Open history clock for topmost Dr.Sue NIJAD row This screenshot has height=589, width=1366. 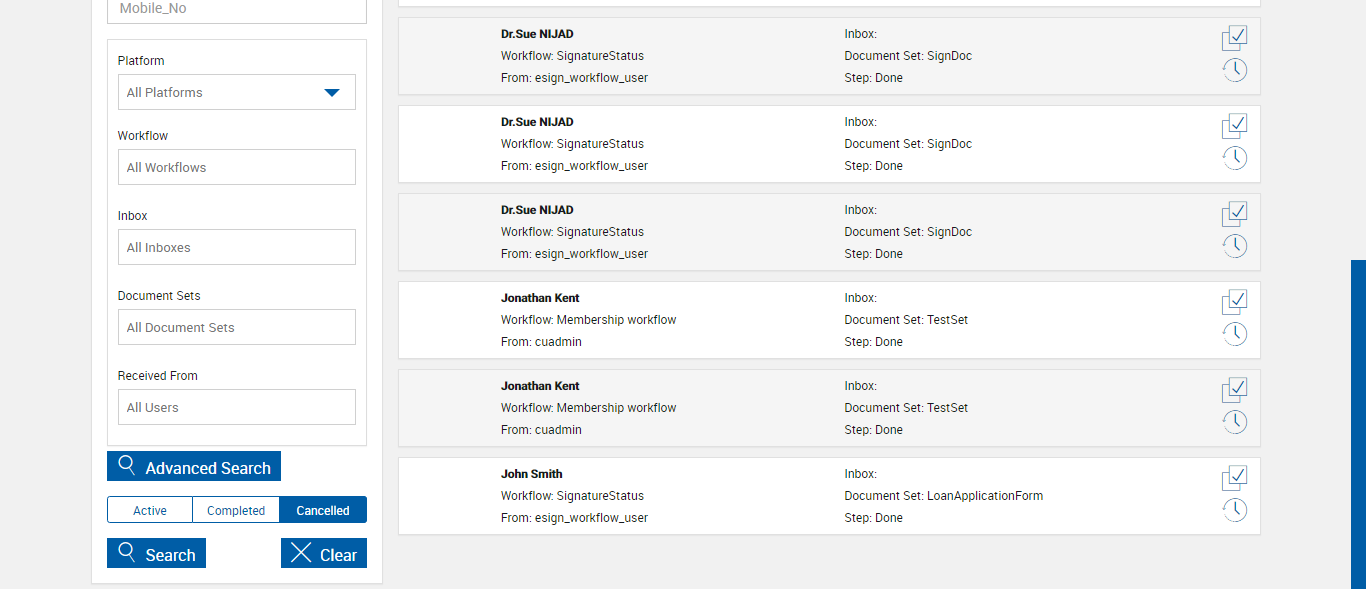pos(1235,70)
